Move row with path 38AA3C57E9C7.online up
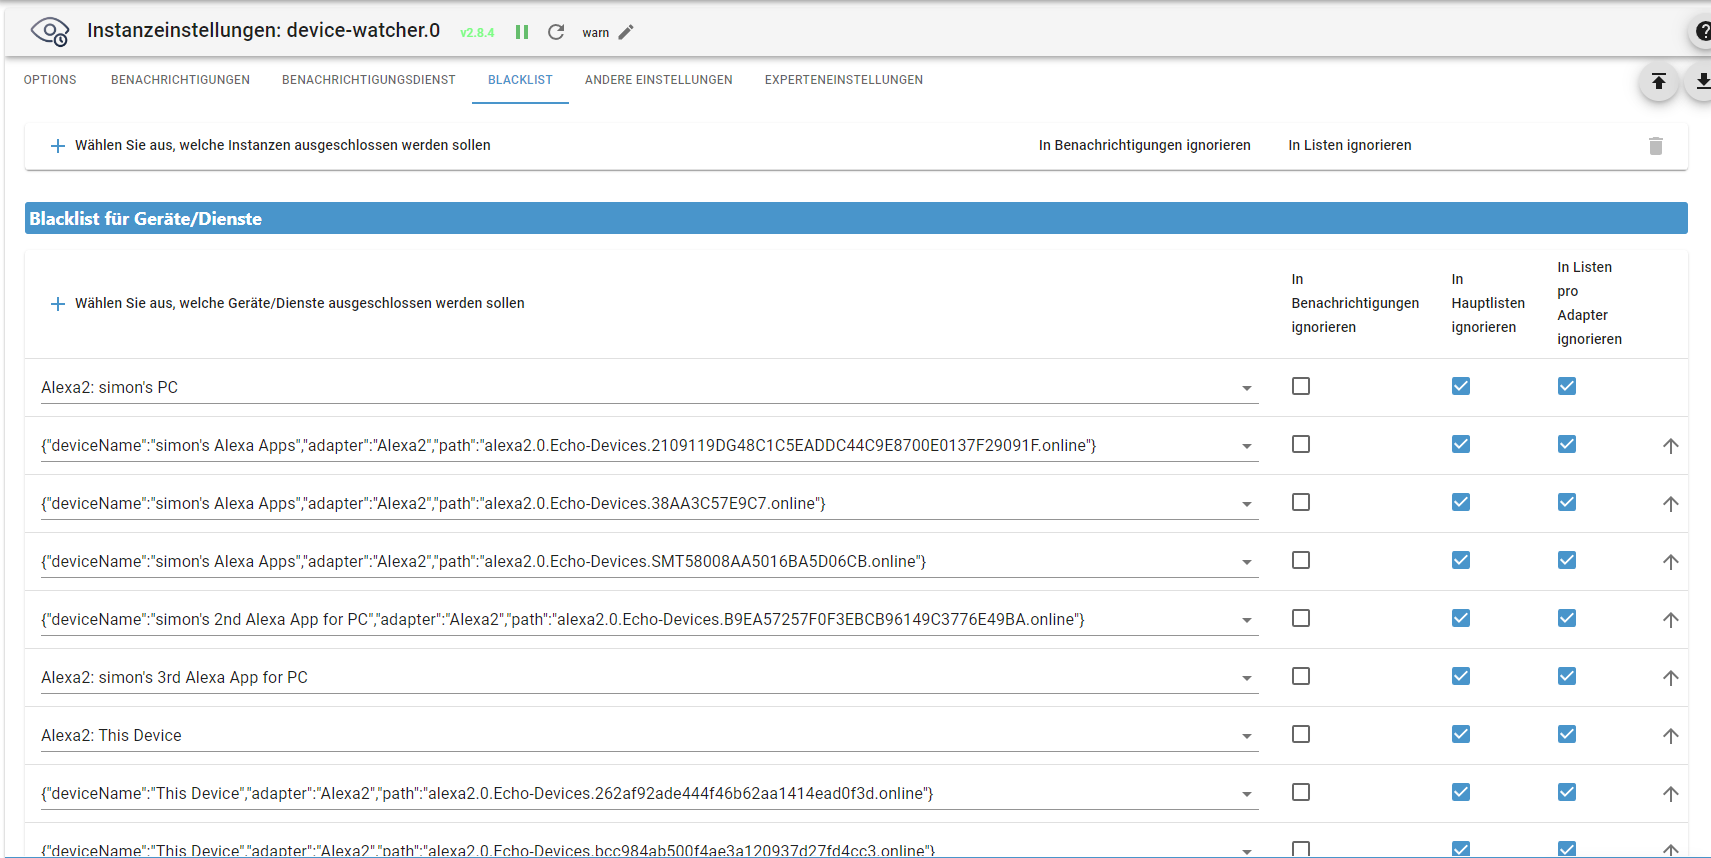Image resolution: width=1711 pixels, height=858 pixels. coord(1670,504)
